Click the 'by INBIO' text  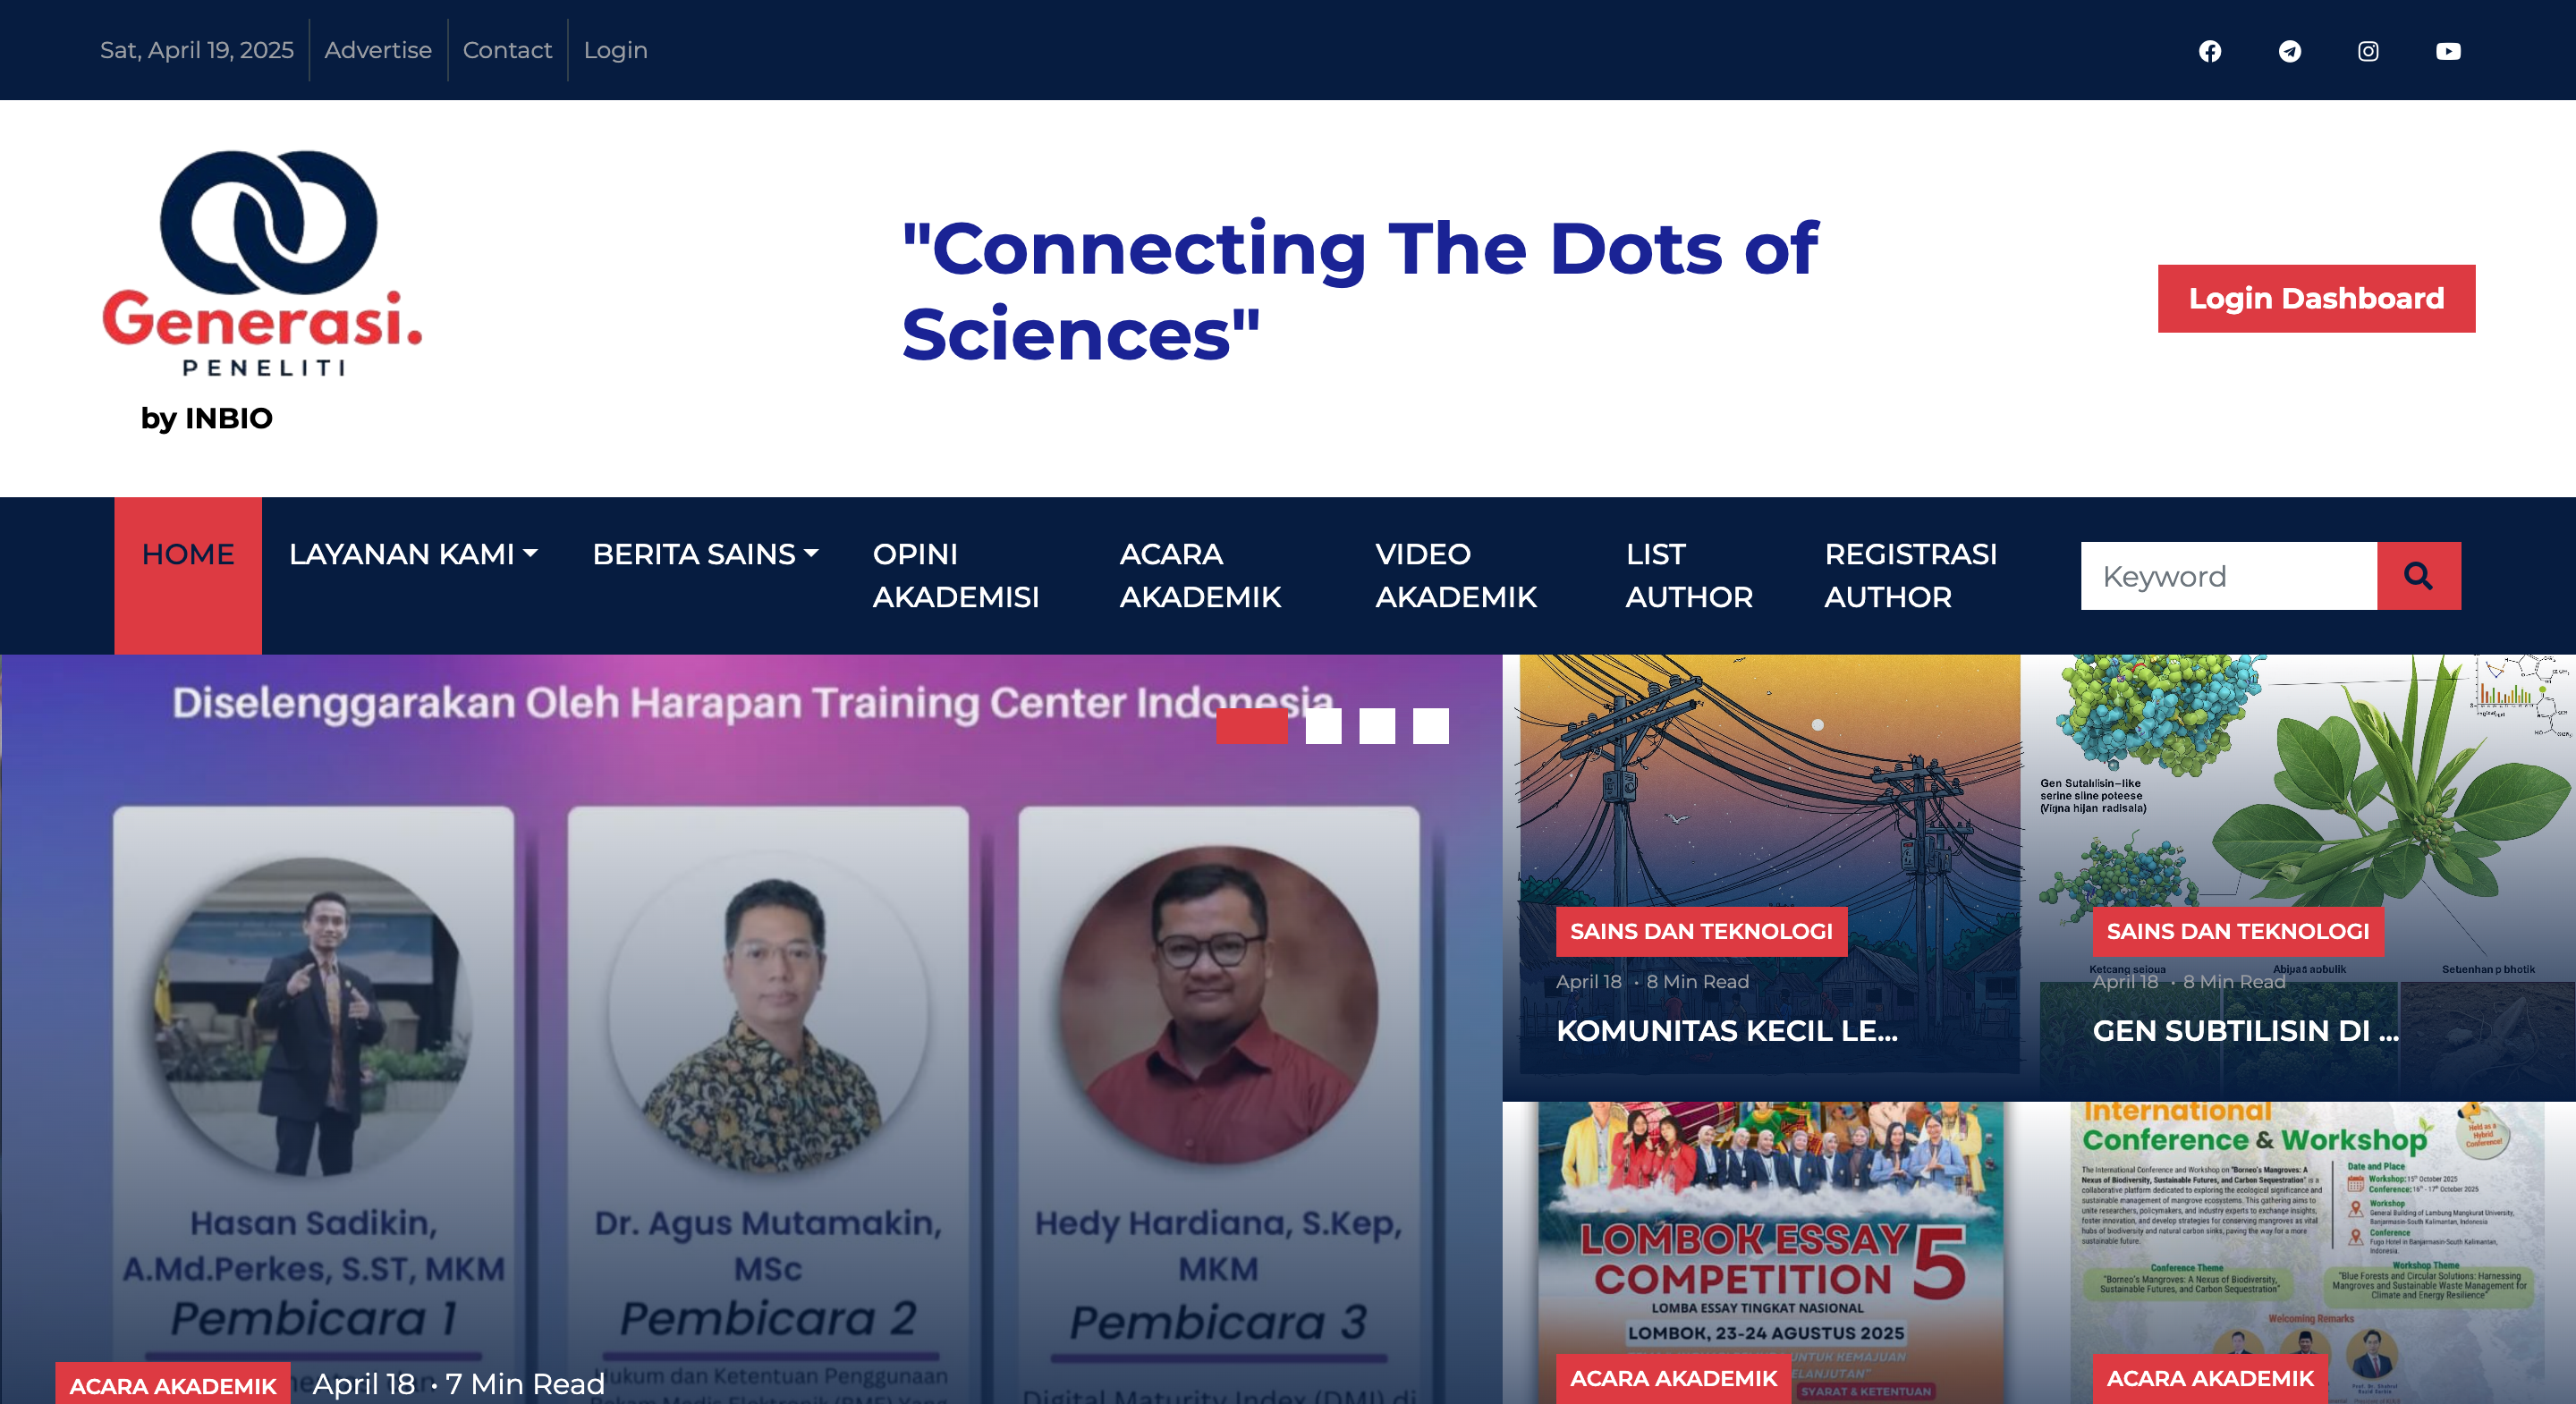pyautogui.click(x=206, y=418)
